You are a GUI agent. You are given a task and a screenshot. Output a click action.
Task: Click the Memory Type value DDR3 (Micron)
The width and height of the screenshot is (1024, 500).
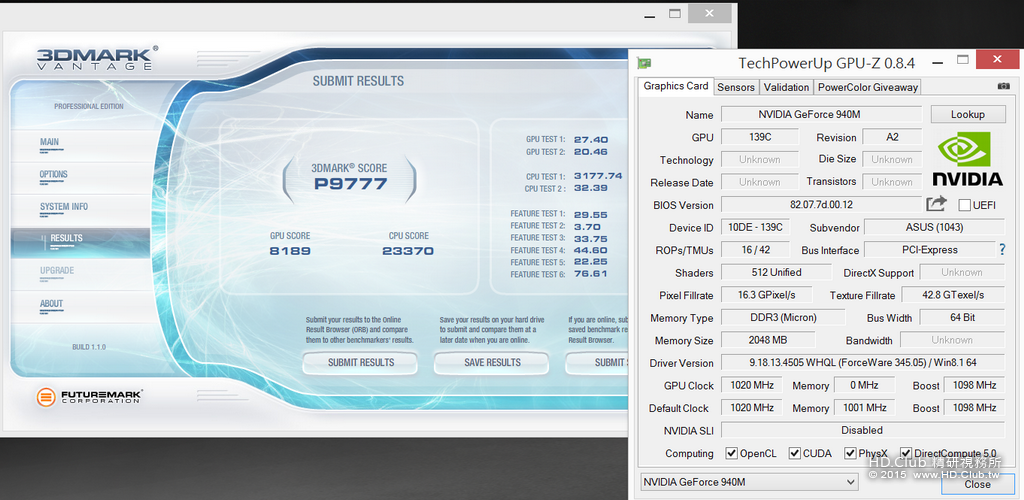[783, 317]
